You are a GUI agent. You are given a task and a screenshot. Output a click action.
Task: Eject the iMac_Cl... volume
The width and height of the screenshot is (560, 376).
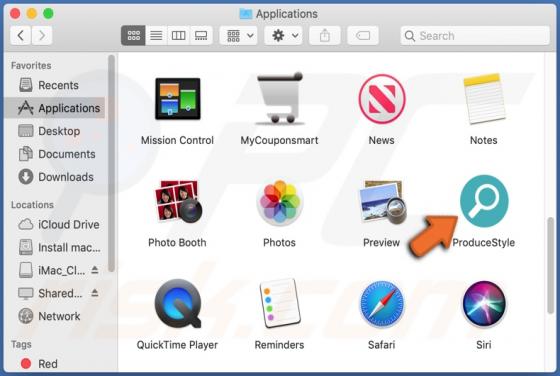(95, 270)
